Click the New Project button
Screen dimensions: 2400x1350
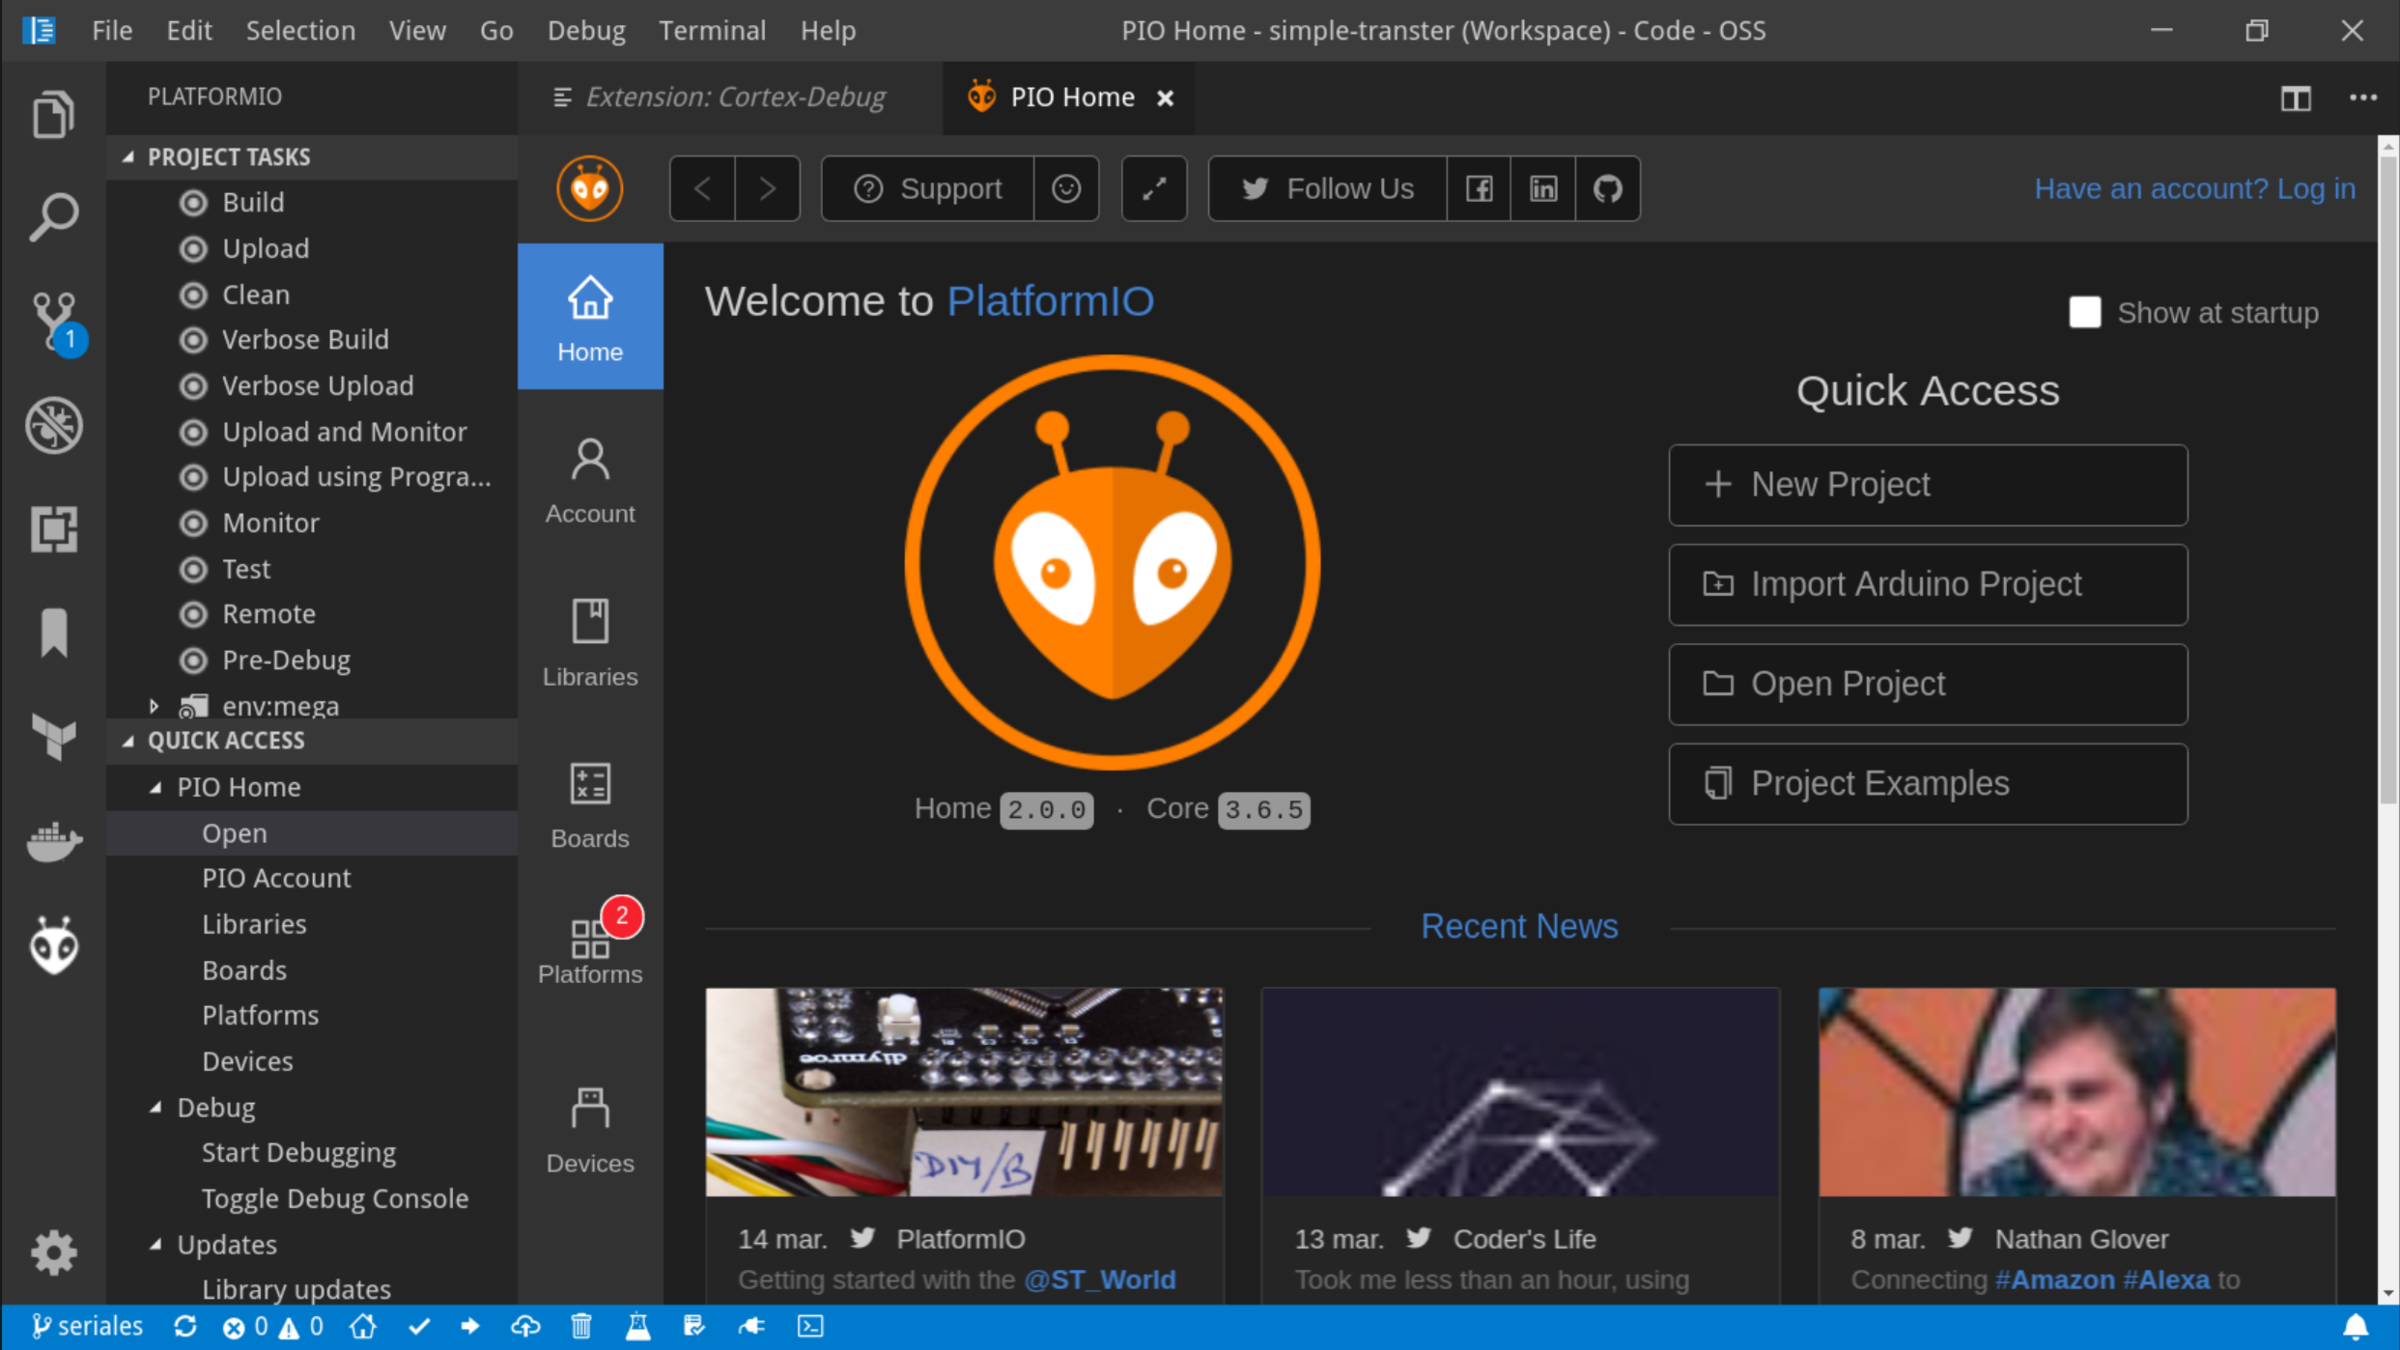(x=1927, y=485)
